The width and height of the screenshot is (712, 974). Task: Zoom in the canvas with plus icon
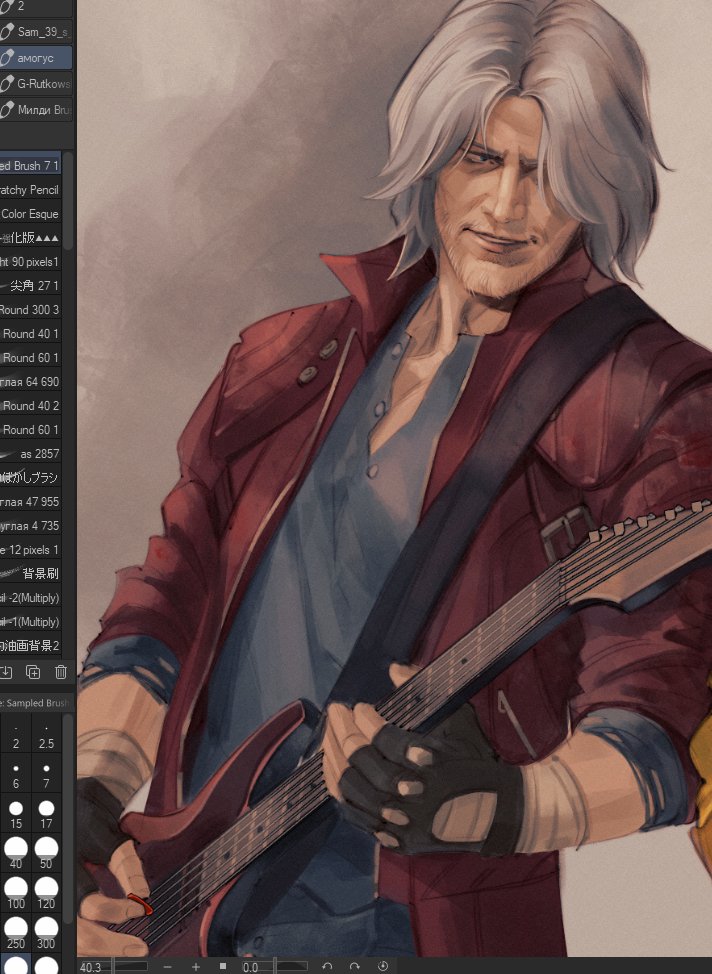196,967
